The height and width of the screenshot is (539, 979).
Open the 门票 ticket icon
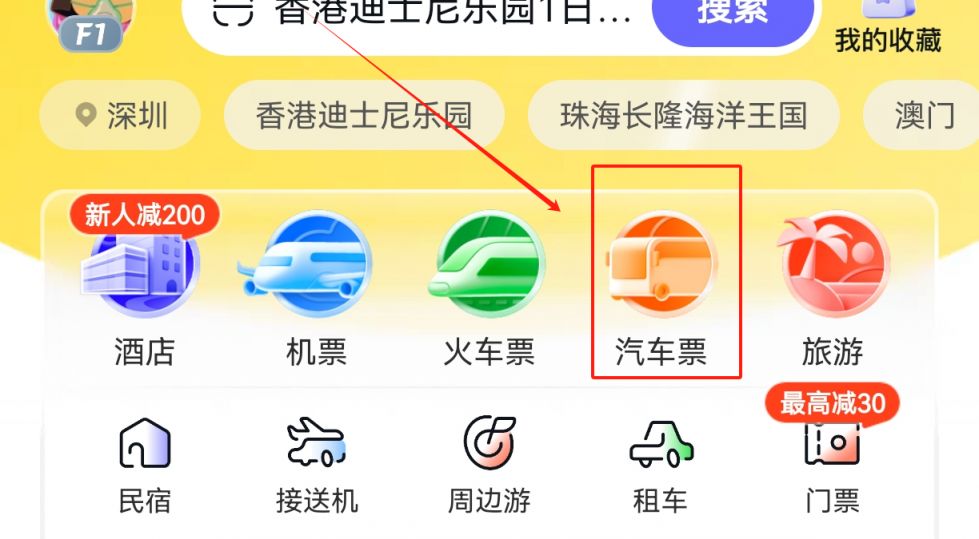click(x=833, y=444)
